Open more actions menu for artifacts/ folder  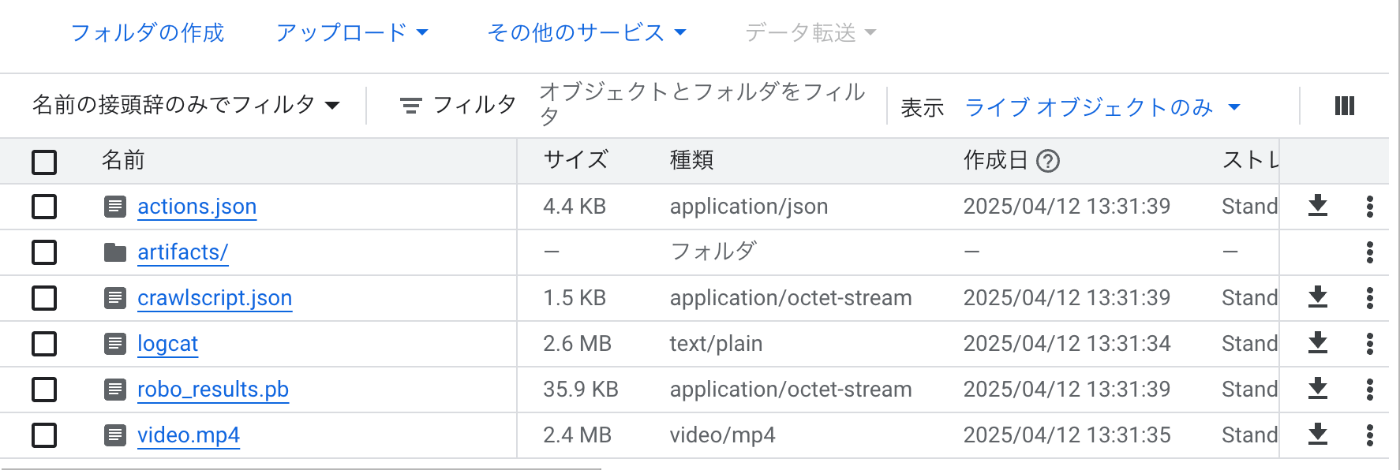[1370, 252]
